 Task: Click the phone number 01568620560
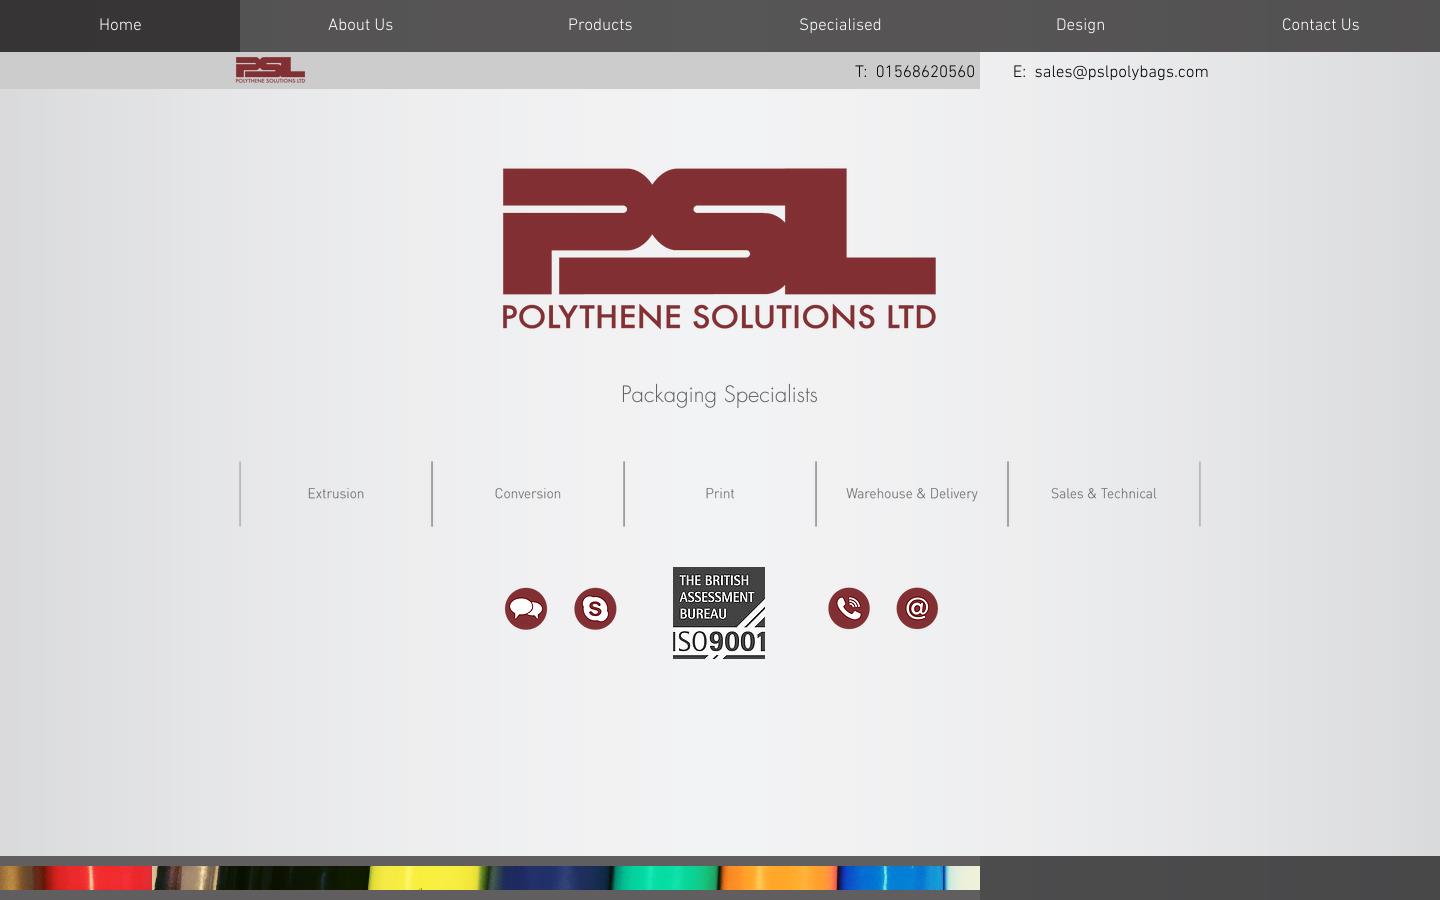click(925, 71)
